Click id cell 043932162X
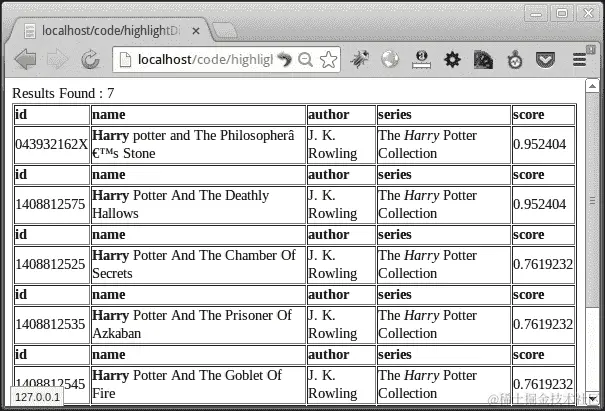Screen dimensions: 605x411 [52, 145]
